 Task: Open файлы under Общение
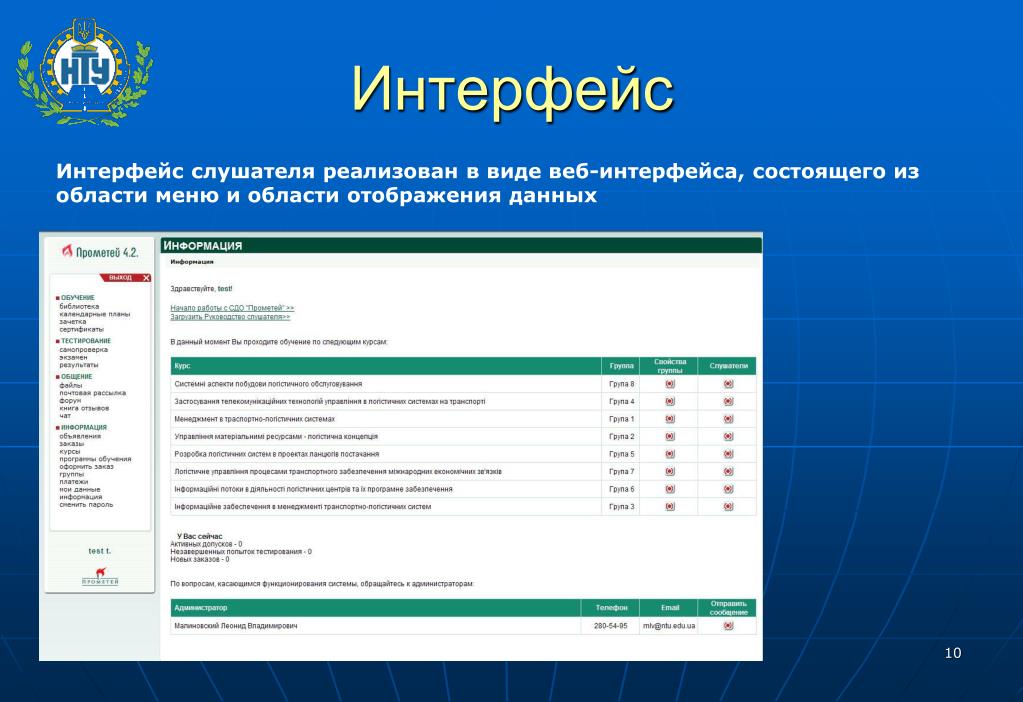tap(70, 386)
